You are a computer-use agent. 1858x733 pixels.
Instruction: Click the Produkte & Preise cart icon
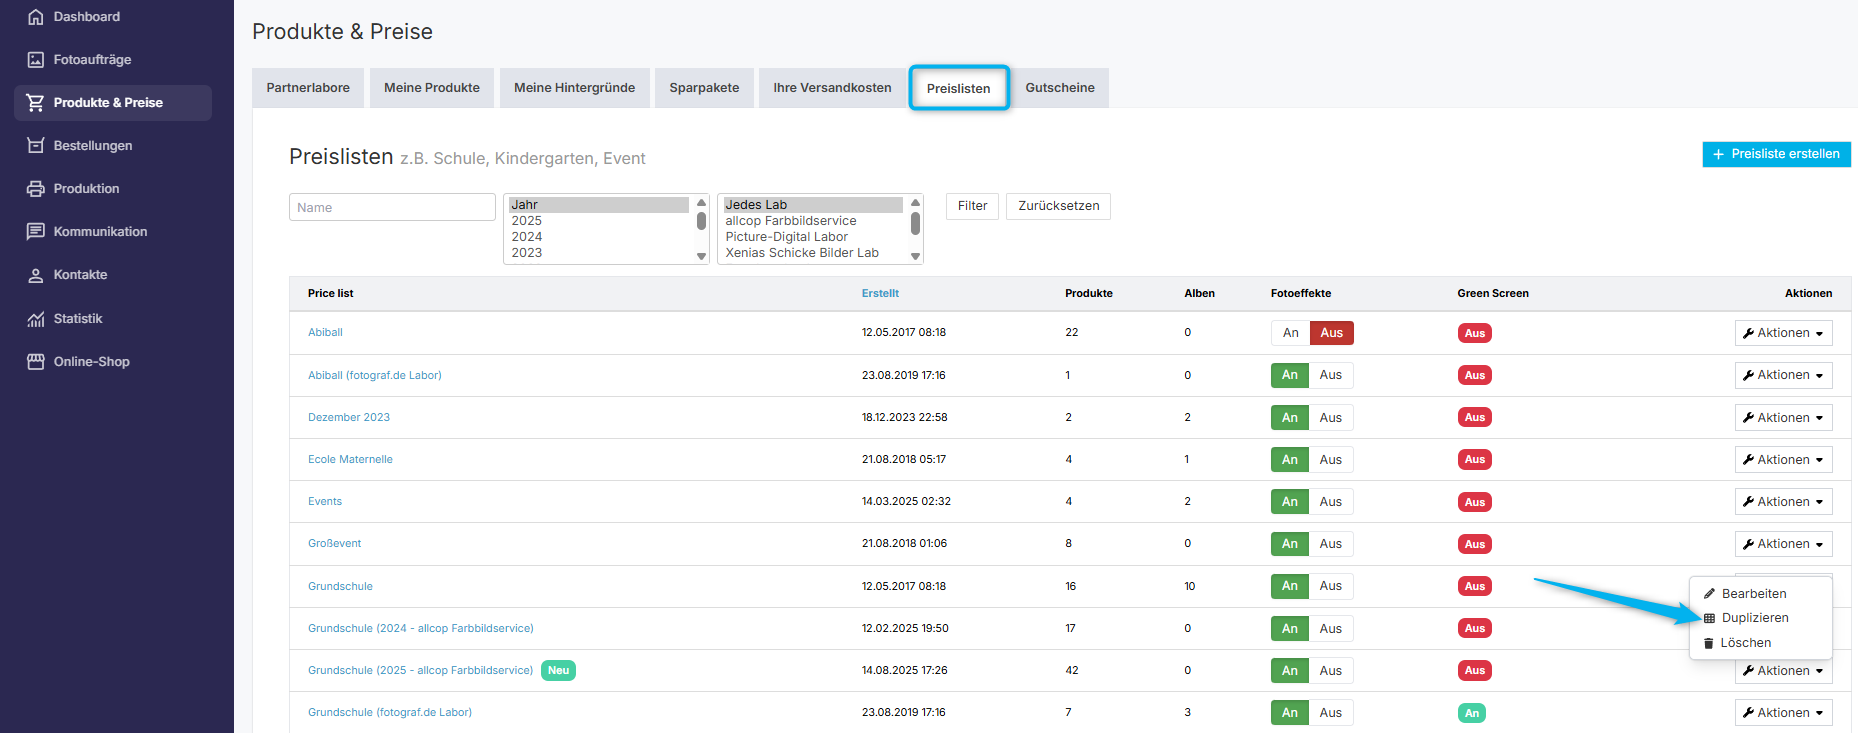36,103
